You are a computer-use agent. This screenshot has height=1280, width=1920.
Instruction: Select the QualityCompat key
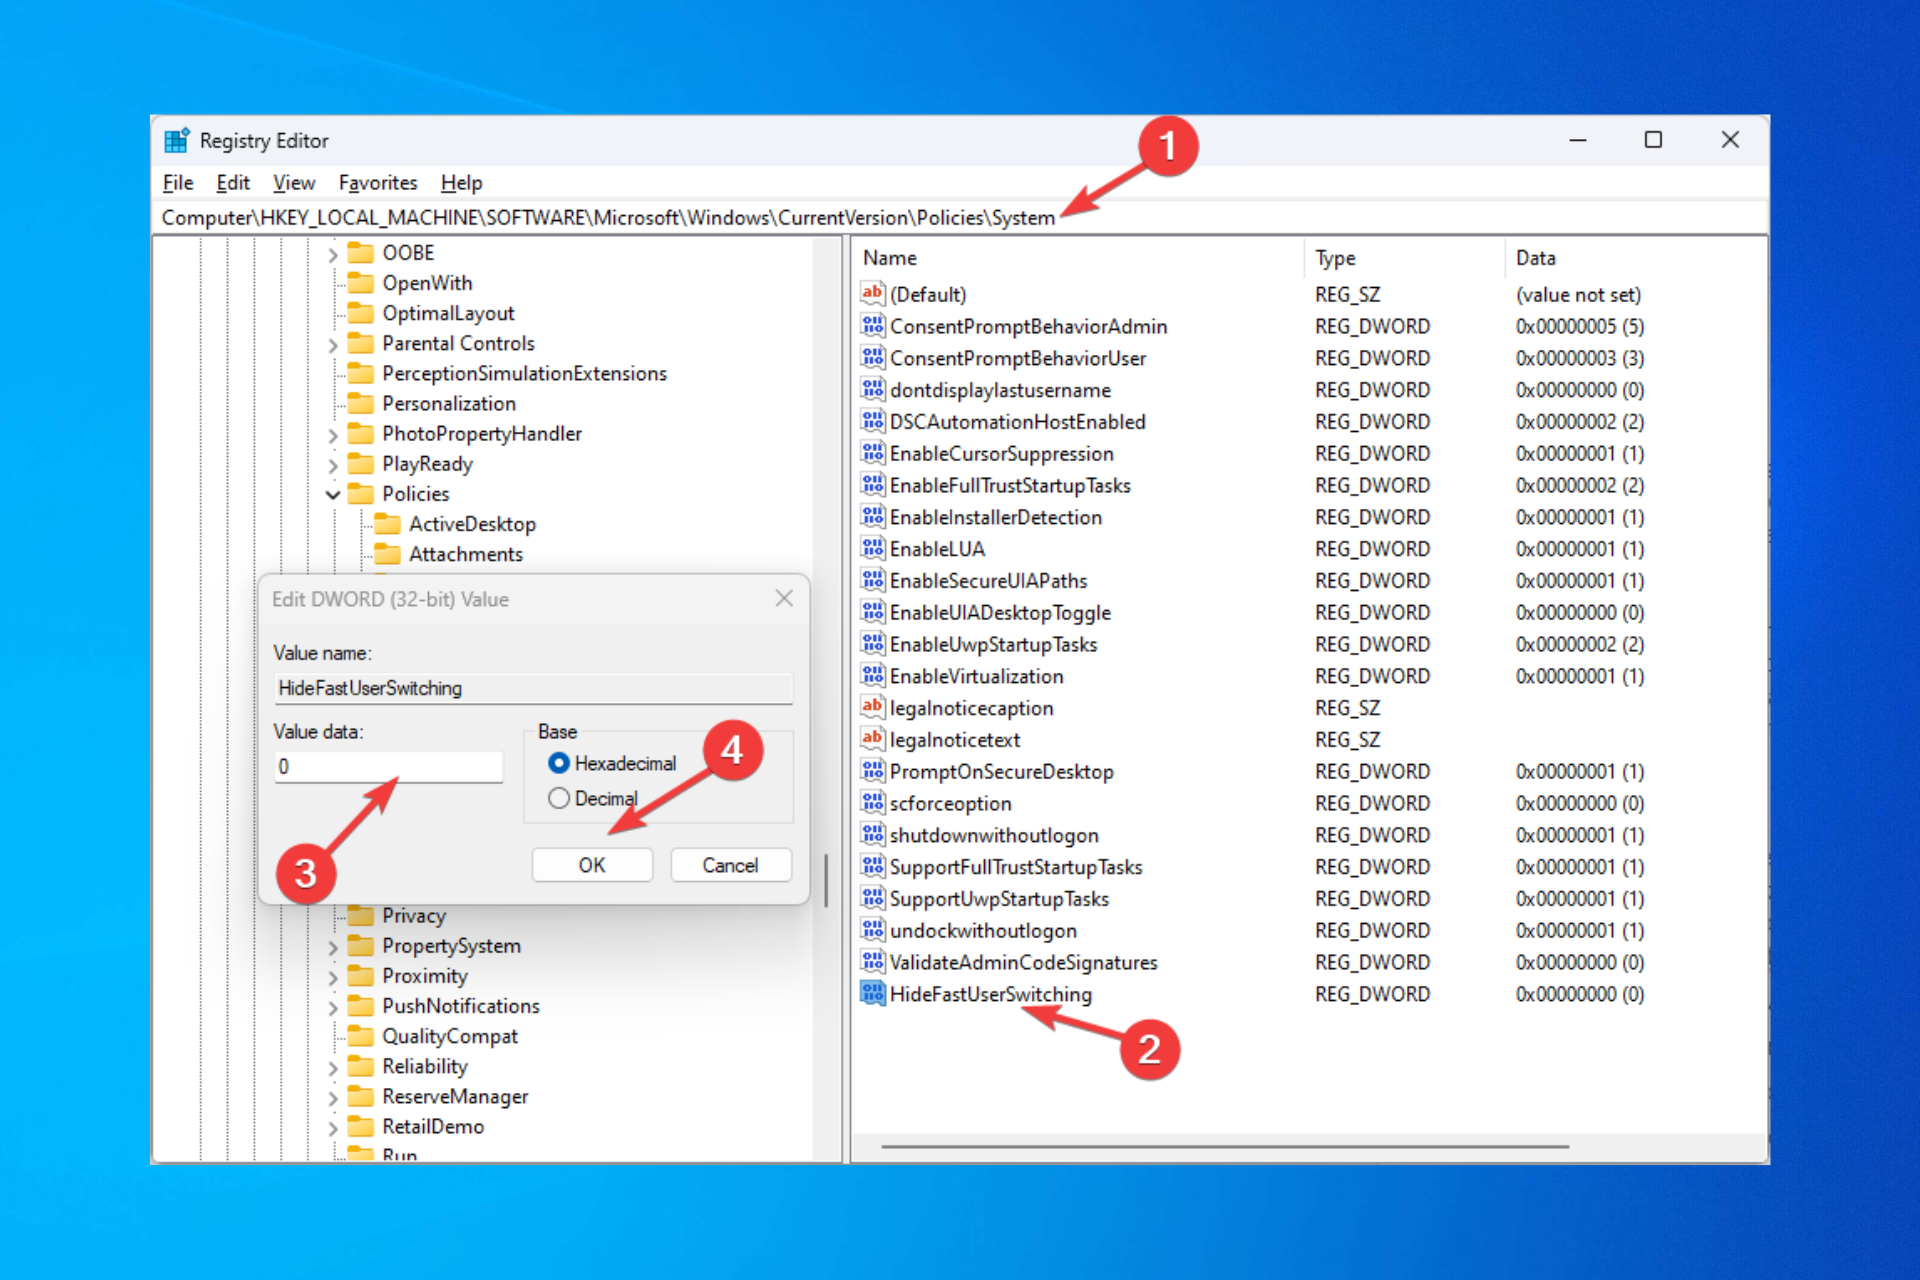pyautogui.click(x=450, y=1036)
